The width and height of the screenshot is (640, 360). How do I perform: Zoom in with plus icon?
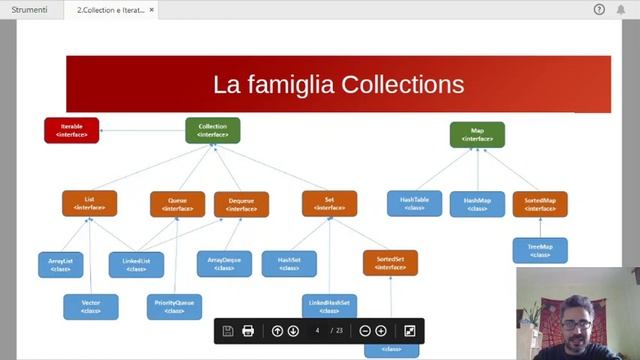[381, 331]
